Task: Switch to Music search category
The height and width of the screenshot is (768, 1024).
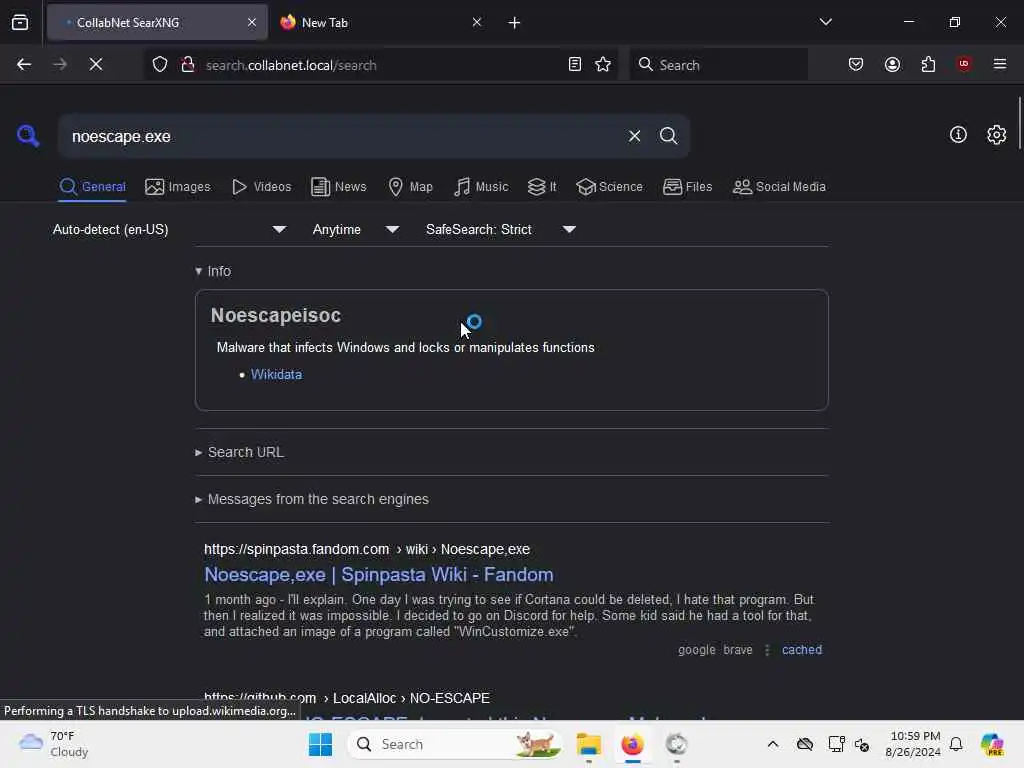Action: pyautogui.click(x=481, y=187)
